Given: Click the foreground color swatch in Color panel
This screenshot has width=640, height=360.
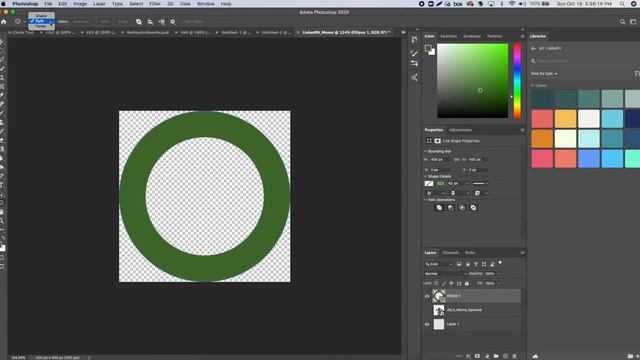Looking at the screenshot, I should 428,49.
